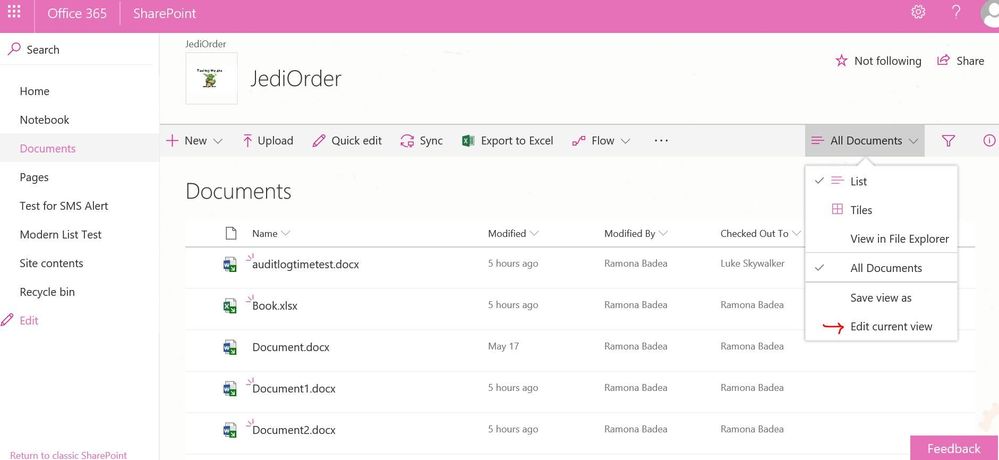Screen dimensions: 999x460
Task: Open the user profile avatar
Action: [989, 15]
